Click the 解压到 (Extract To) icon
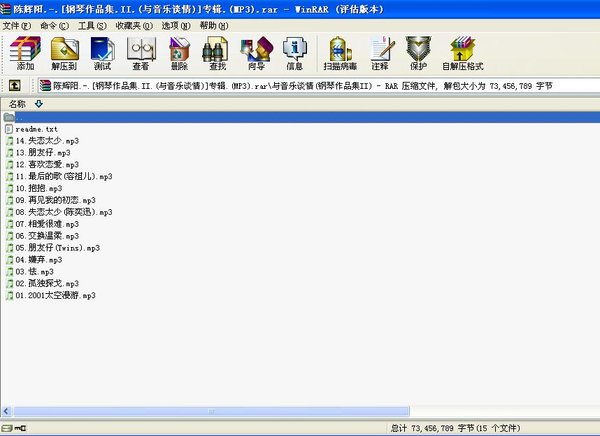 coord(64,53)
